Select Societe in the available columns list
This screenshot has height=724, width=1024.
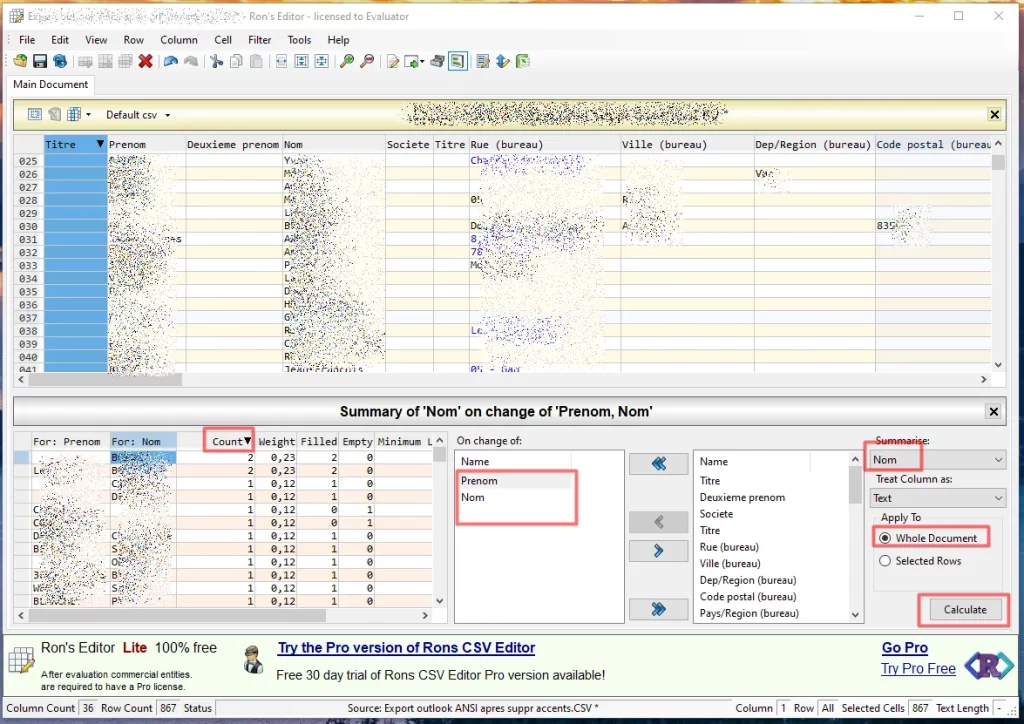point(716,514)
